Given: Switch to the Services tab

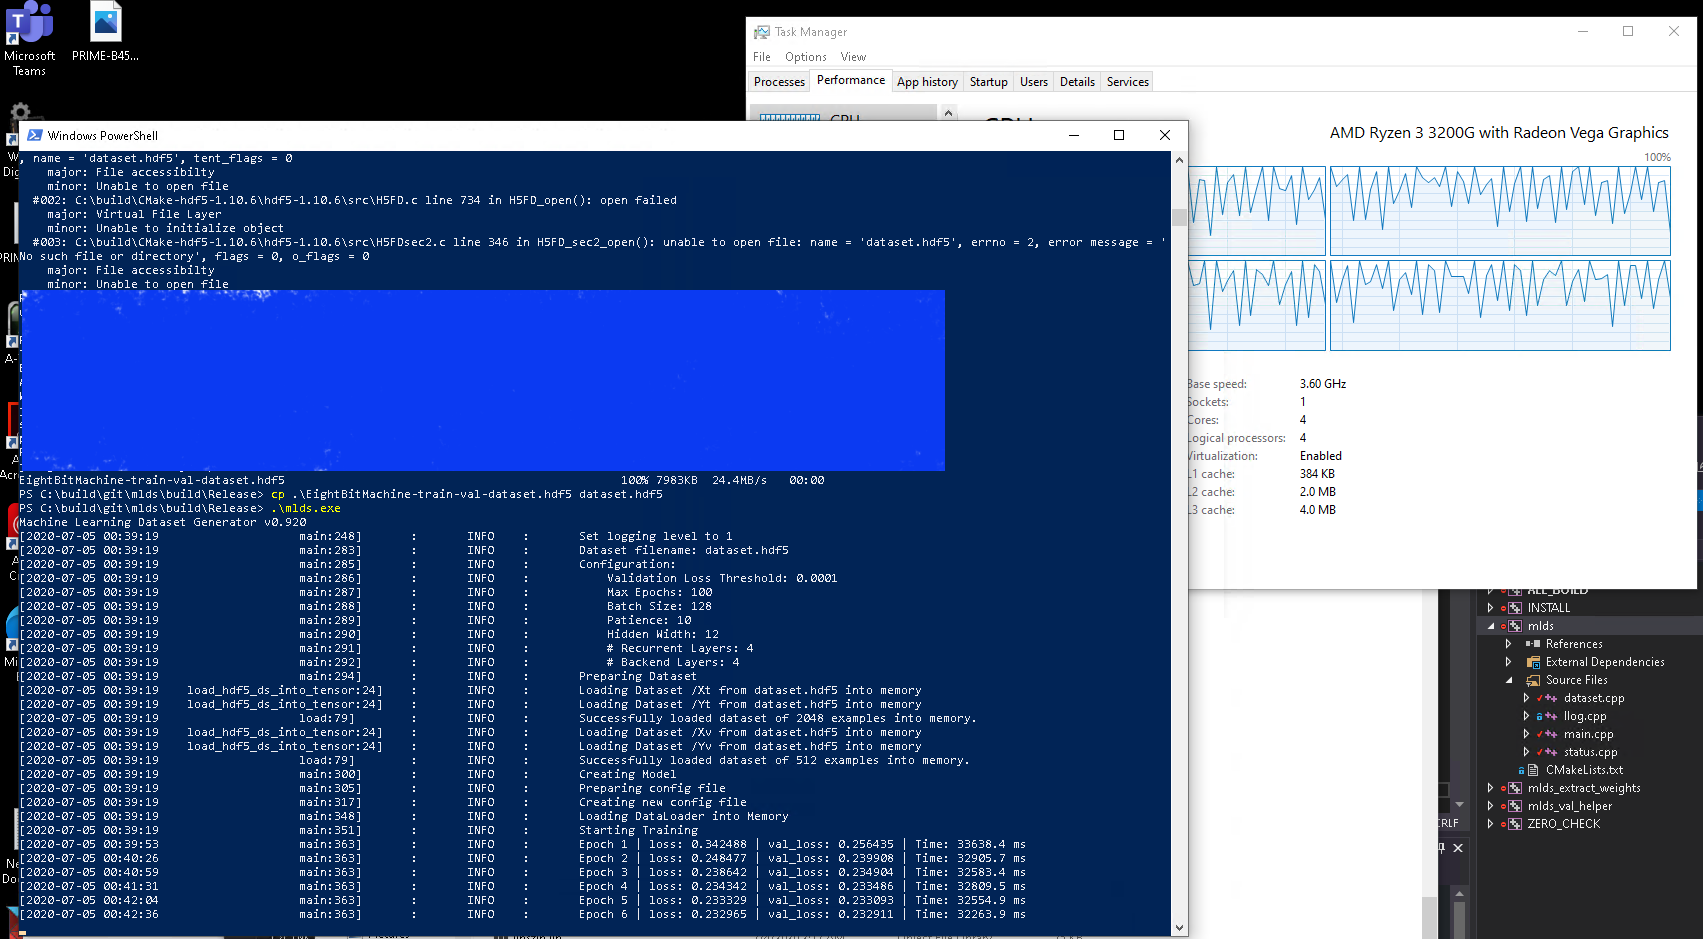Looking at the screenshot, I should click(x=1127, y=82).
